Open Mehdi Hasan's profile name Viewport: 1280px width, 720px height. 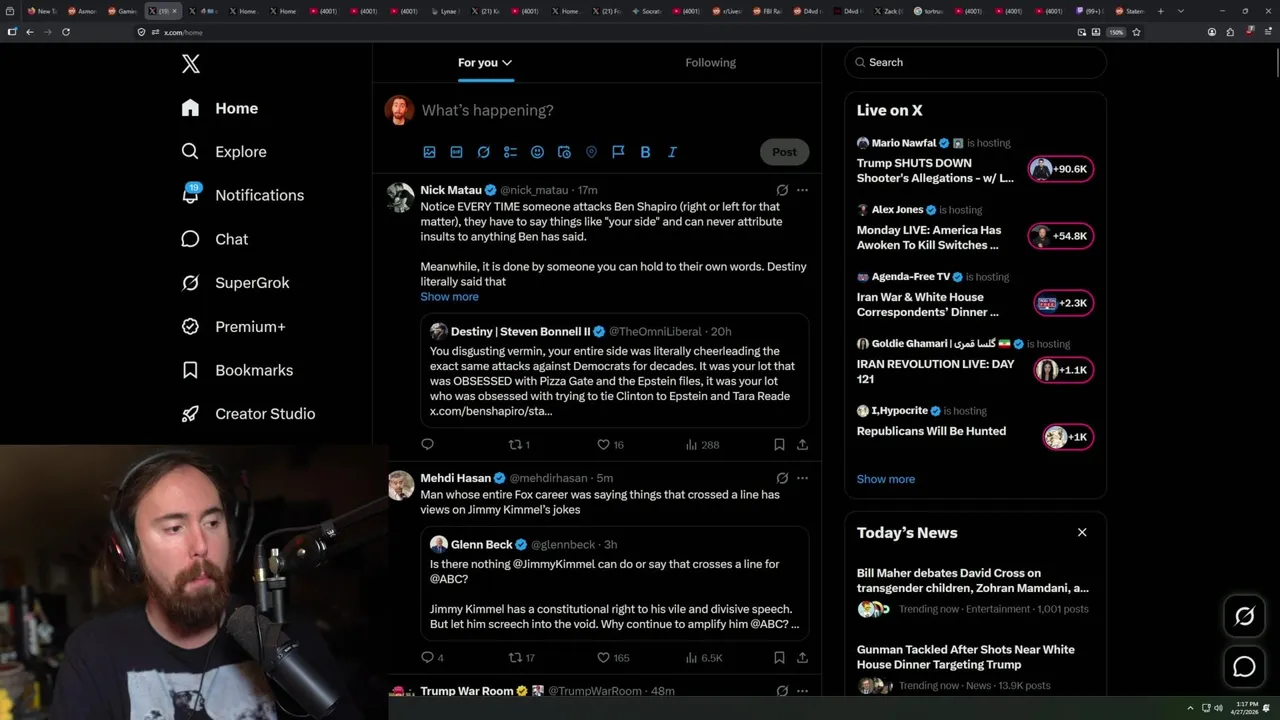[x=455, y=478]
